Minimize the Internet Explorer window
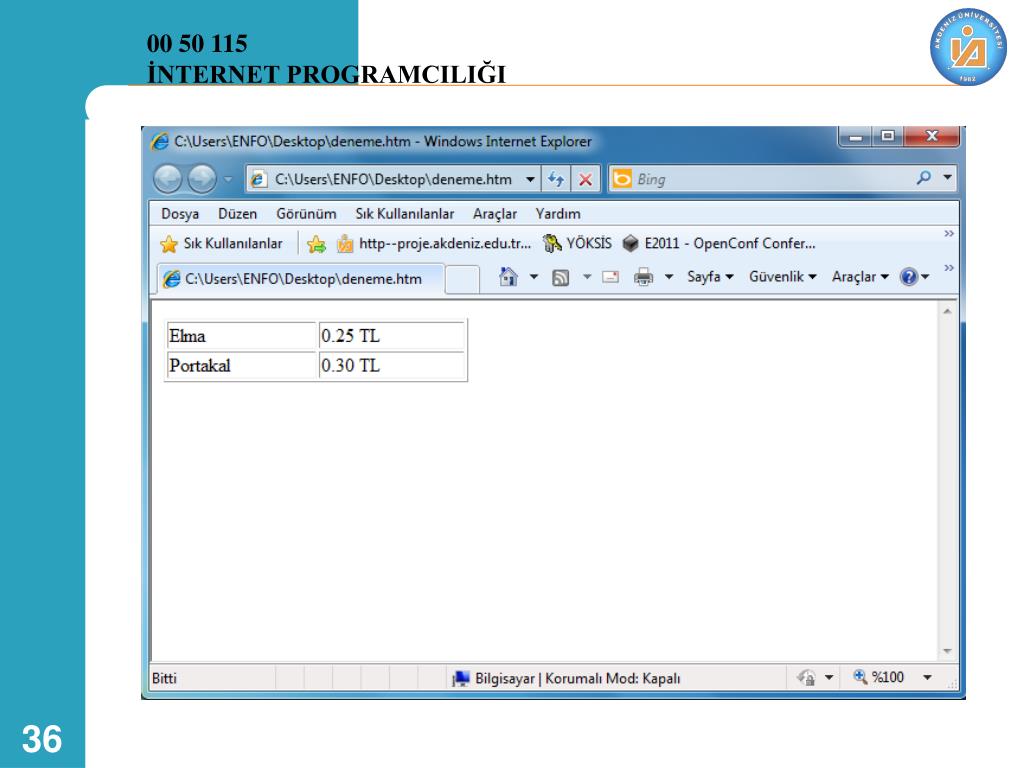 856,136
